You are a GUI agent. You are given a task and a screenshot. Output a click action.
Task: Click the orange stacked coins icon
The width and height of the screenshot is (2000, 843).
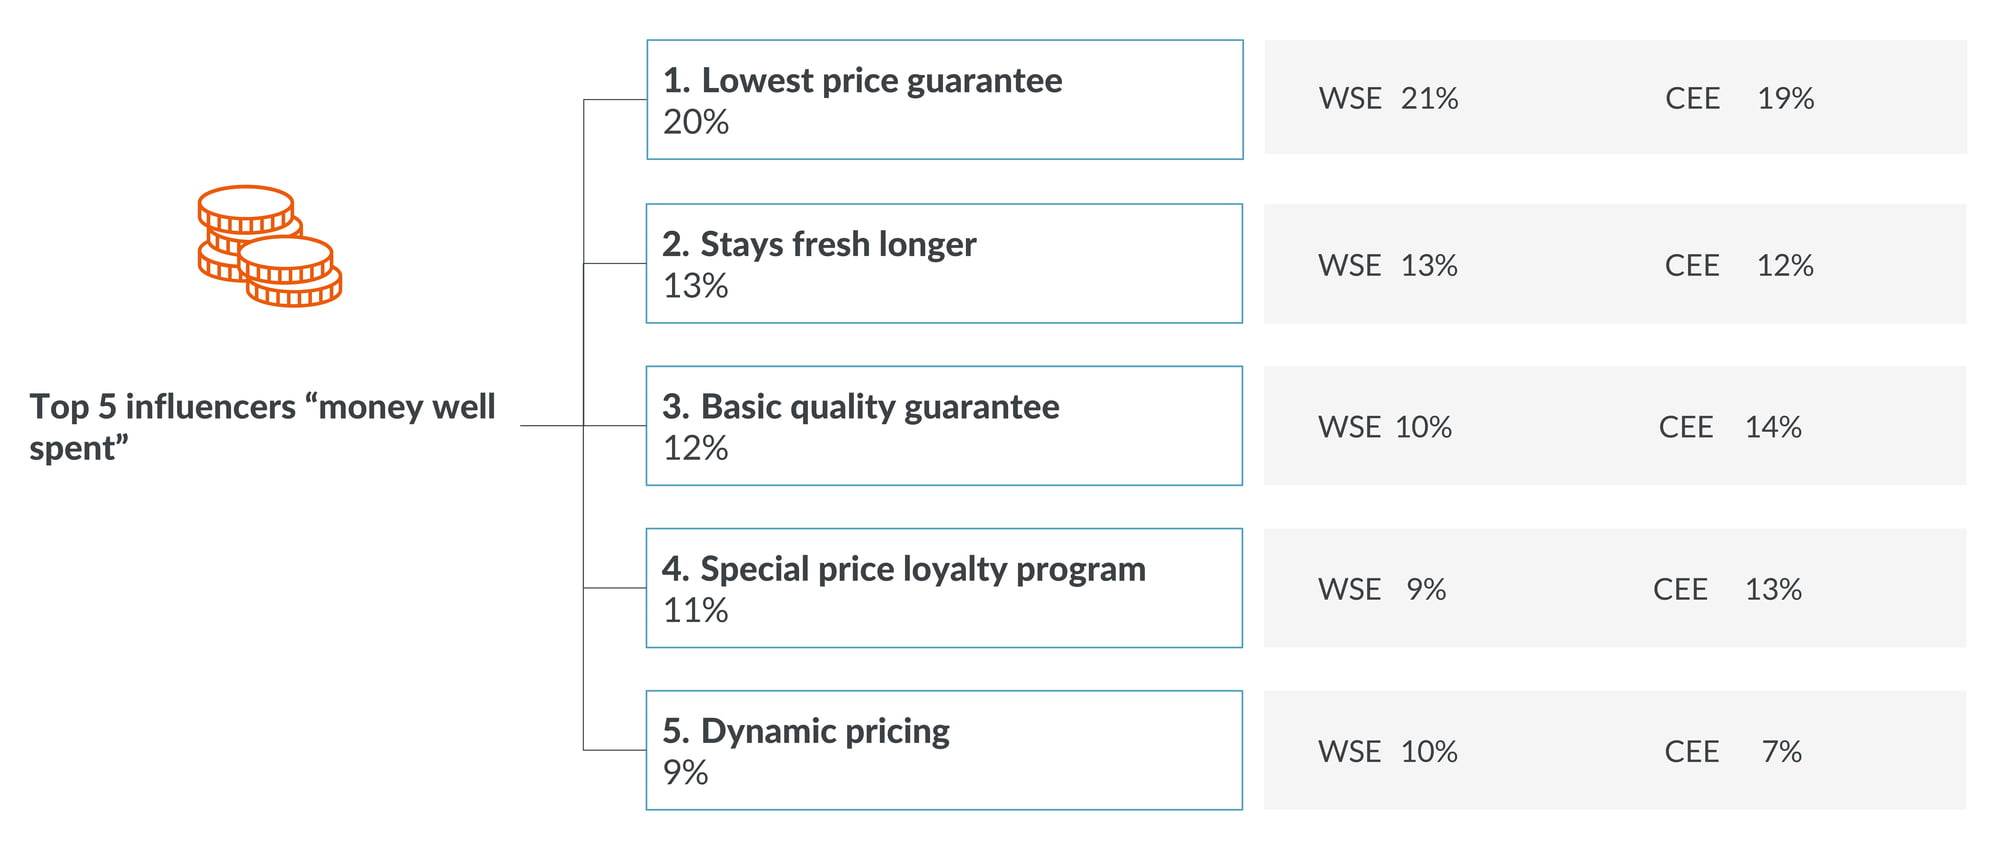click(x=270, y=246)
